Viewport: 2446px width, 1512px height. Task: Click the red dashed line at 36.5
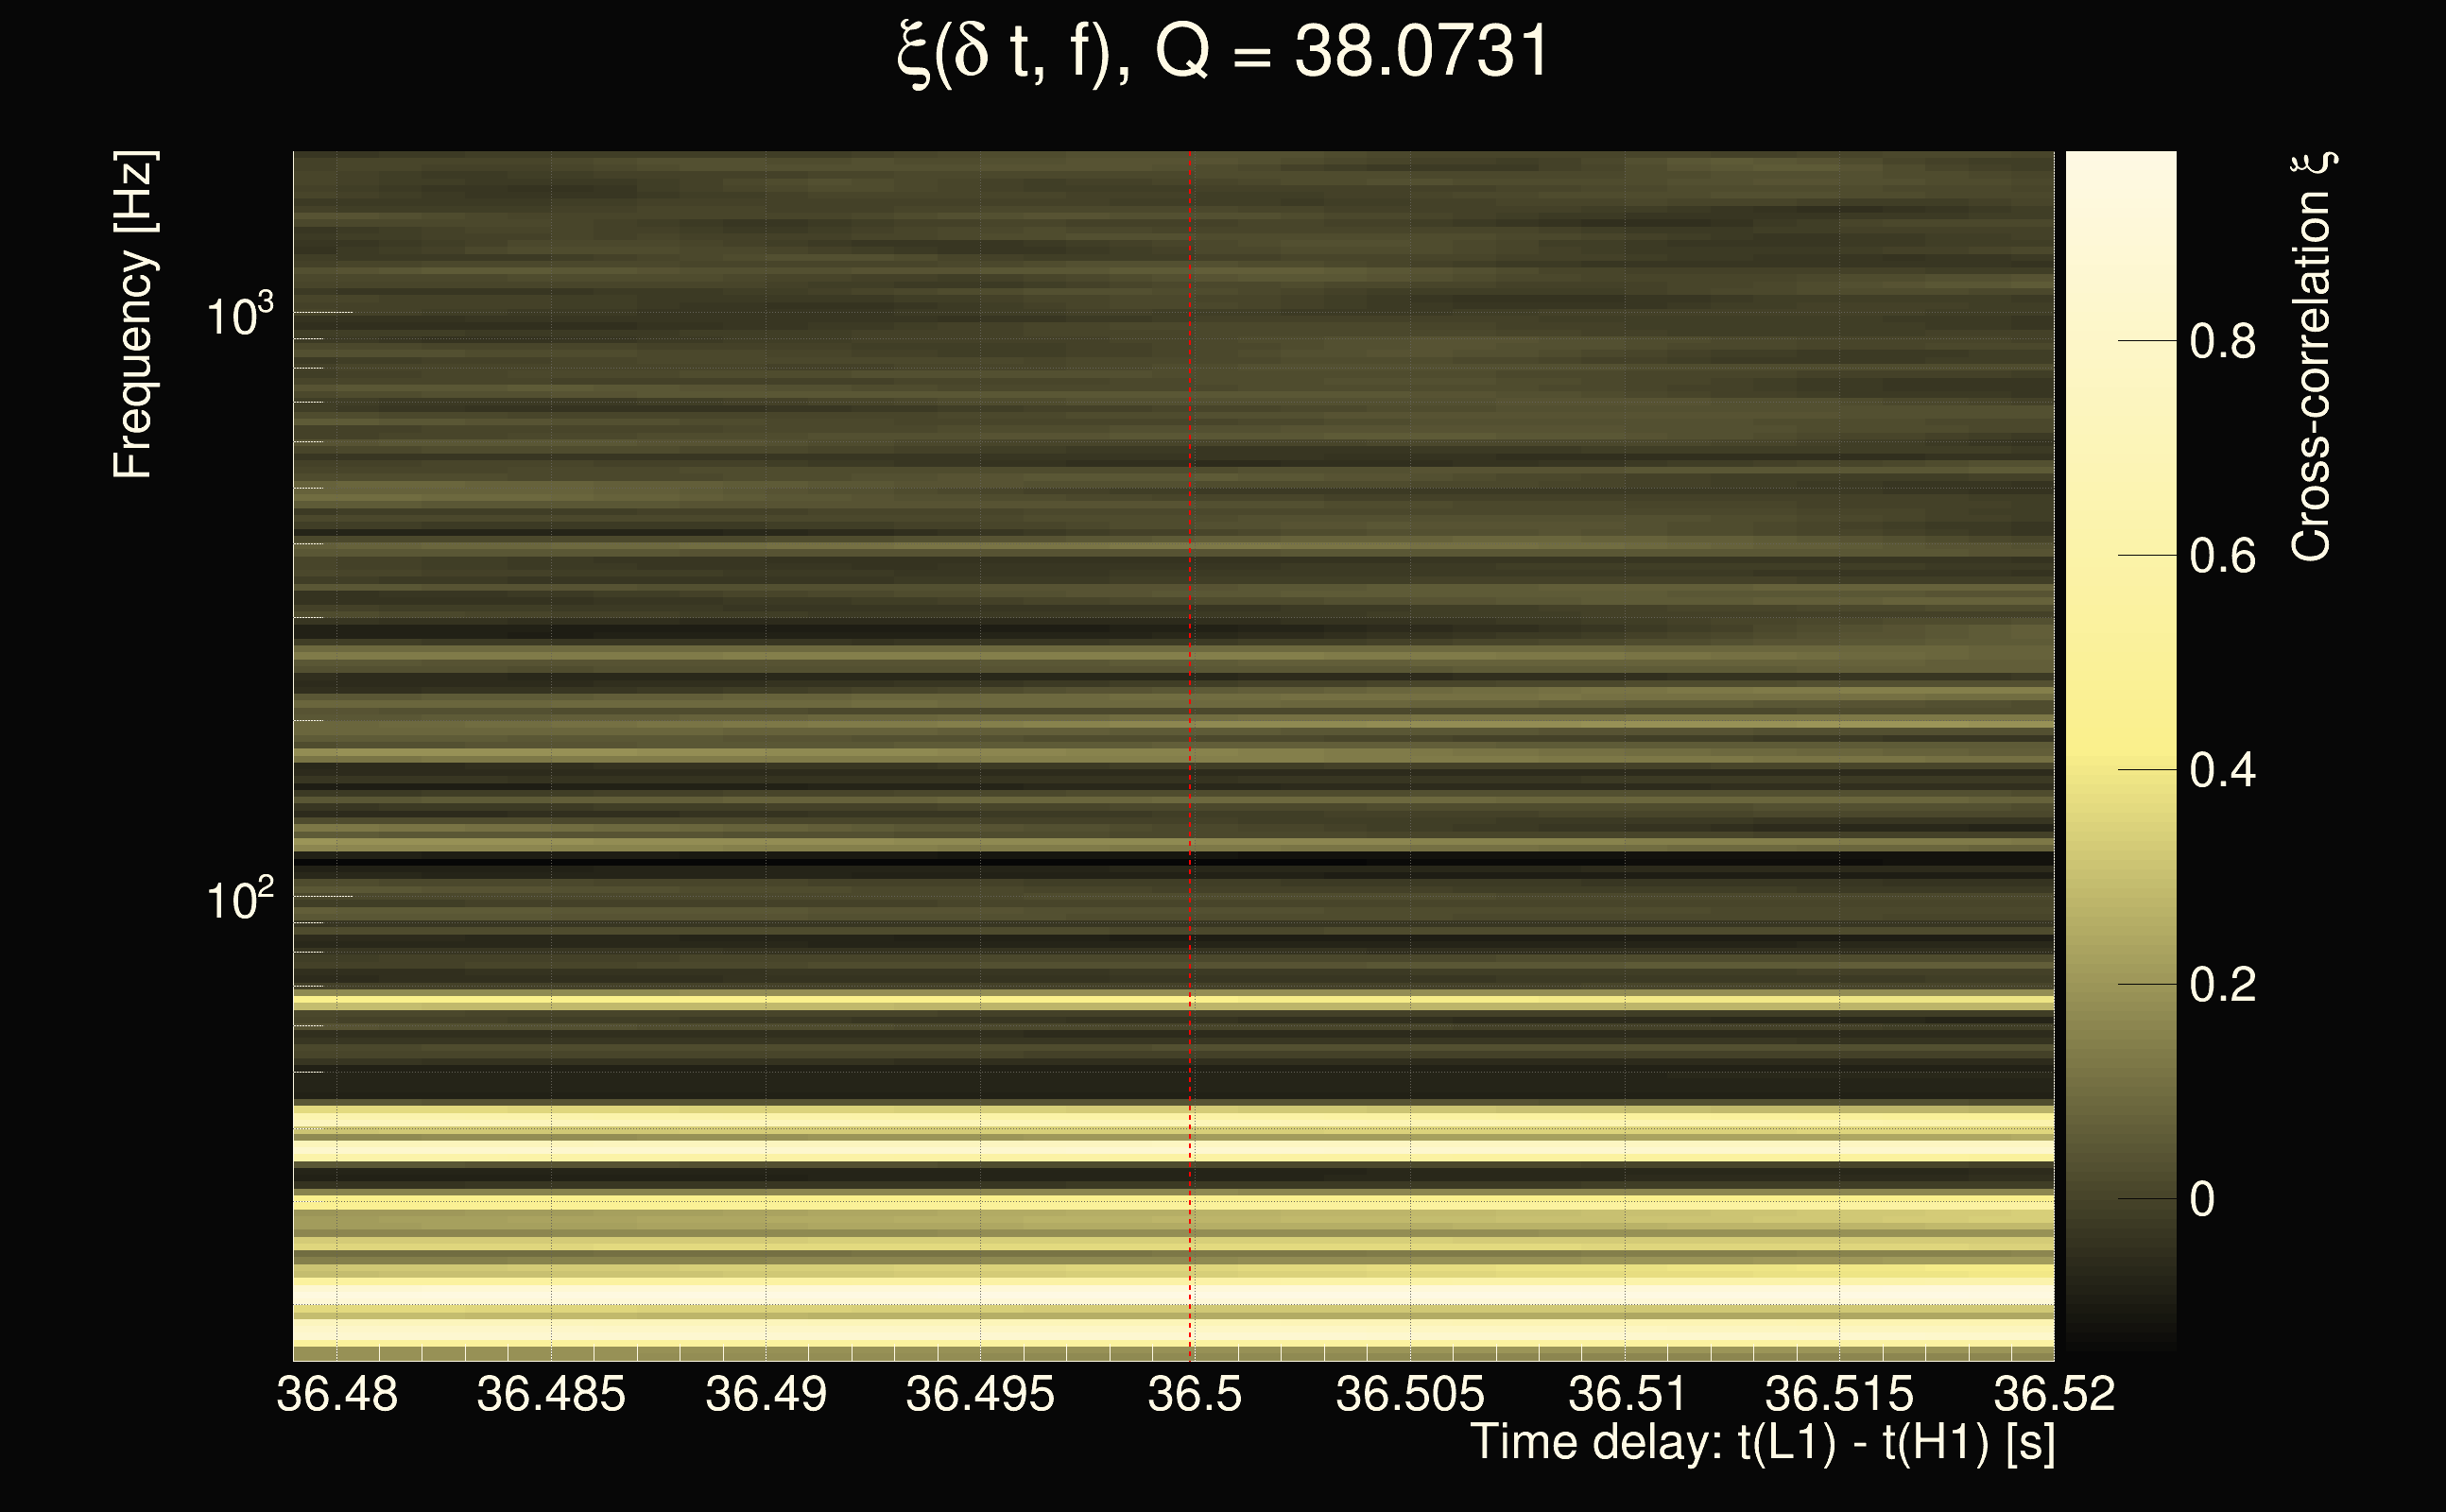tap(1190, 700)
